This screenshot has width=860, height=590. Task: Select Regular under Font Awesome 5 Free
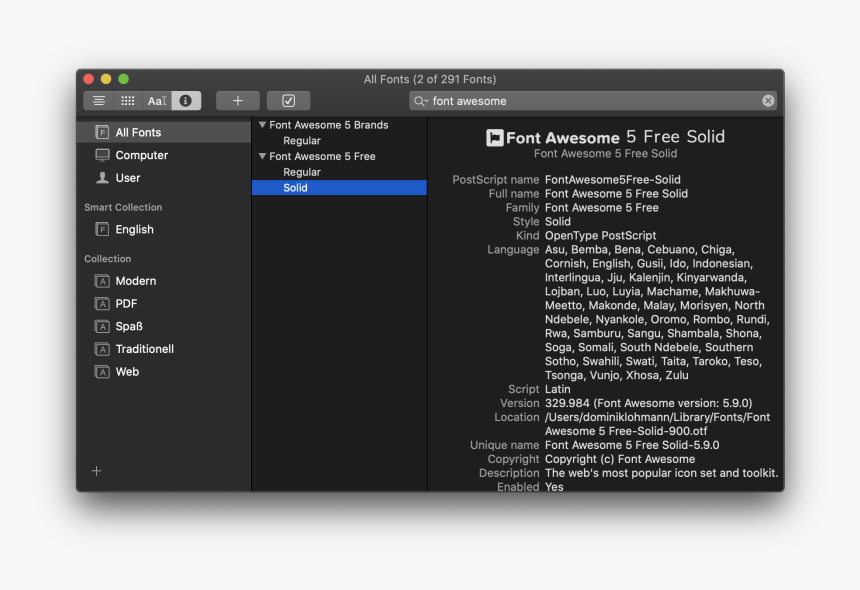tap(339, 172)
